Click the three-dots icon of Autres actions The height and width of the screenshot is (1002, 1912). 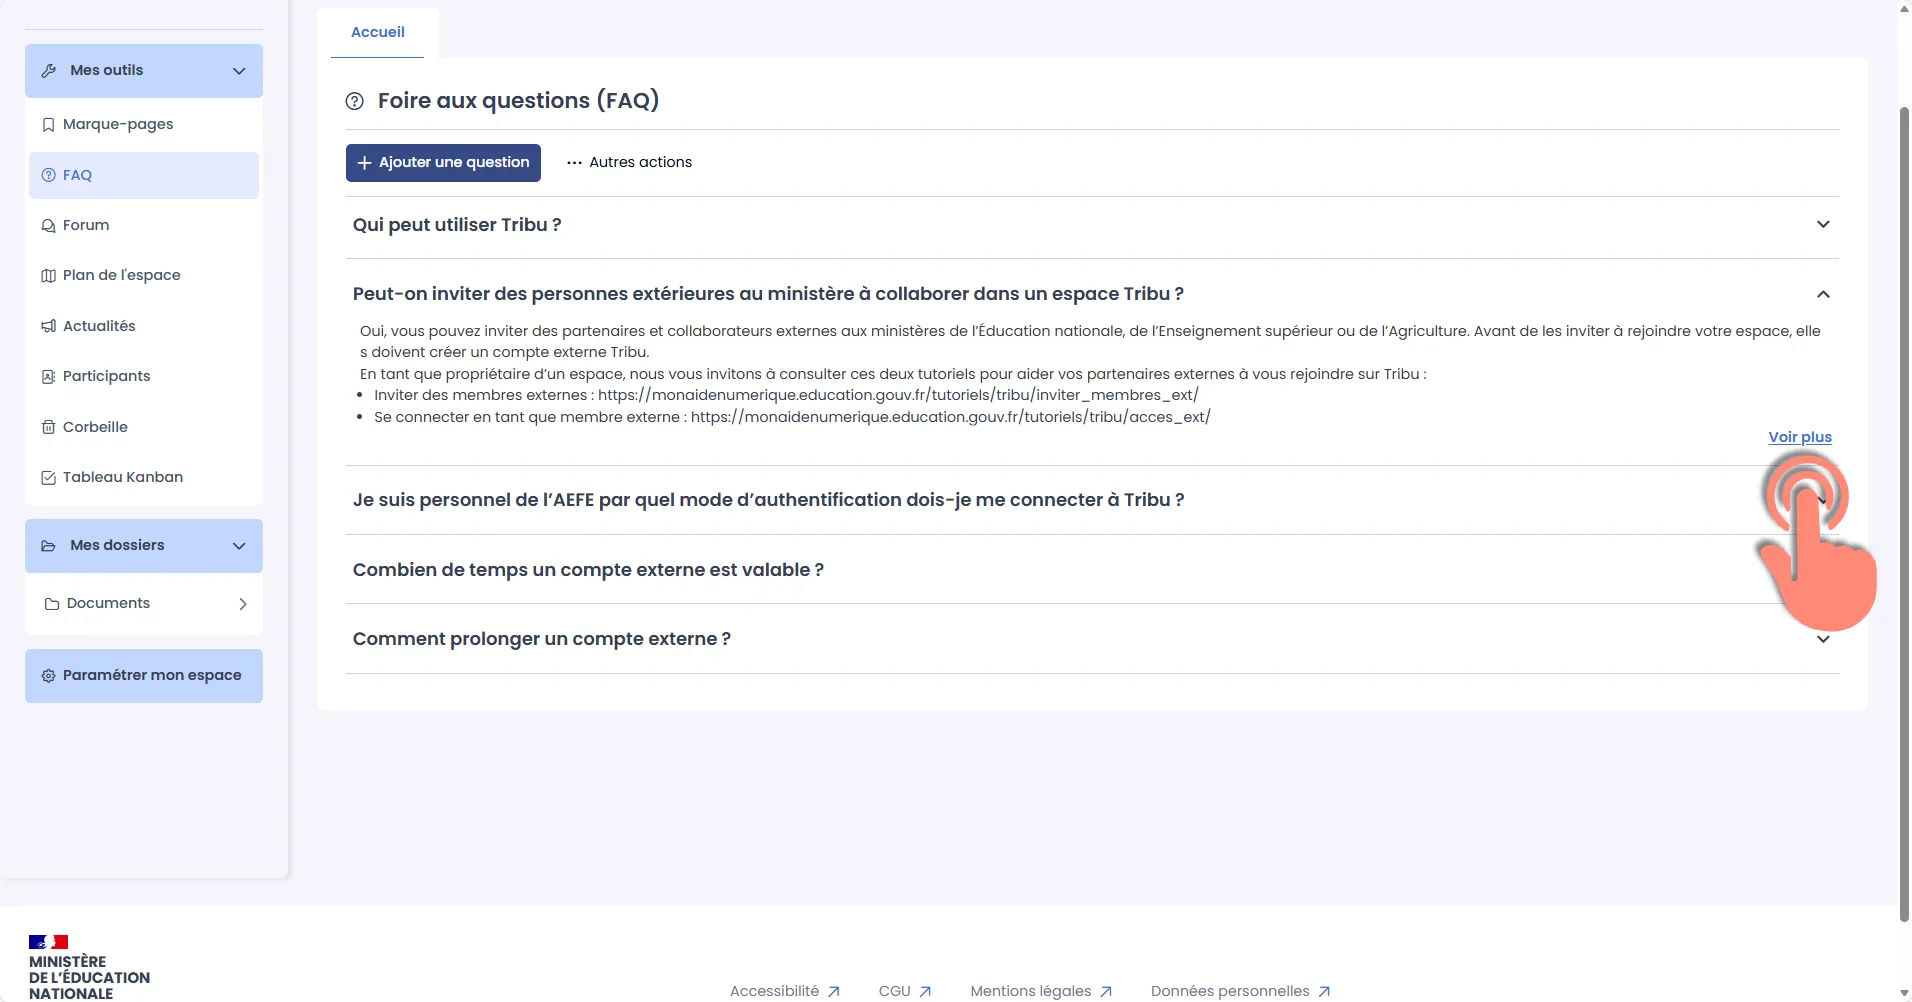pyautogui.click(x=574, y=163)
